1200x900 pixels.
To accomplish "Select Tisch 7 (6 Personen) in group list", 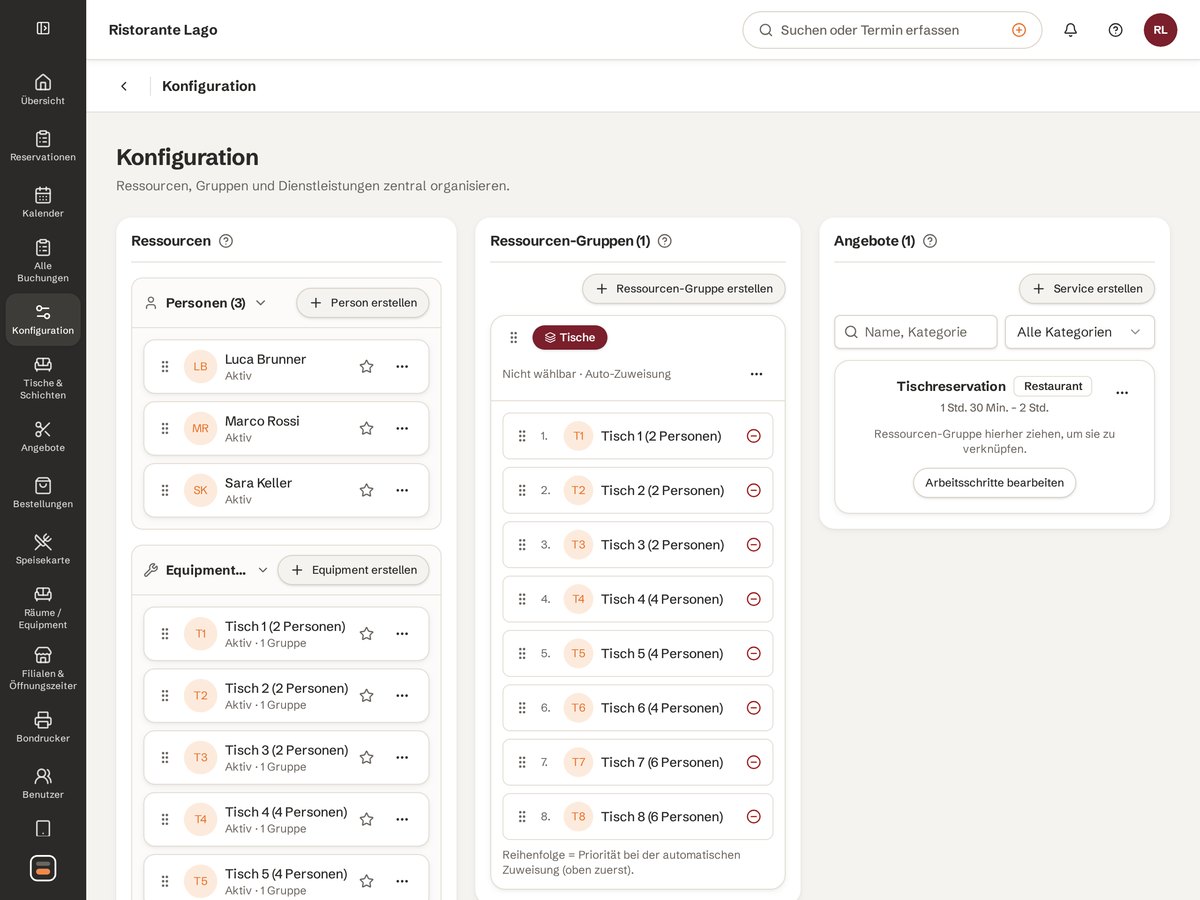I will pyautogui.click(x=638, y=762).
